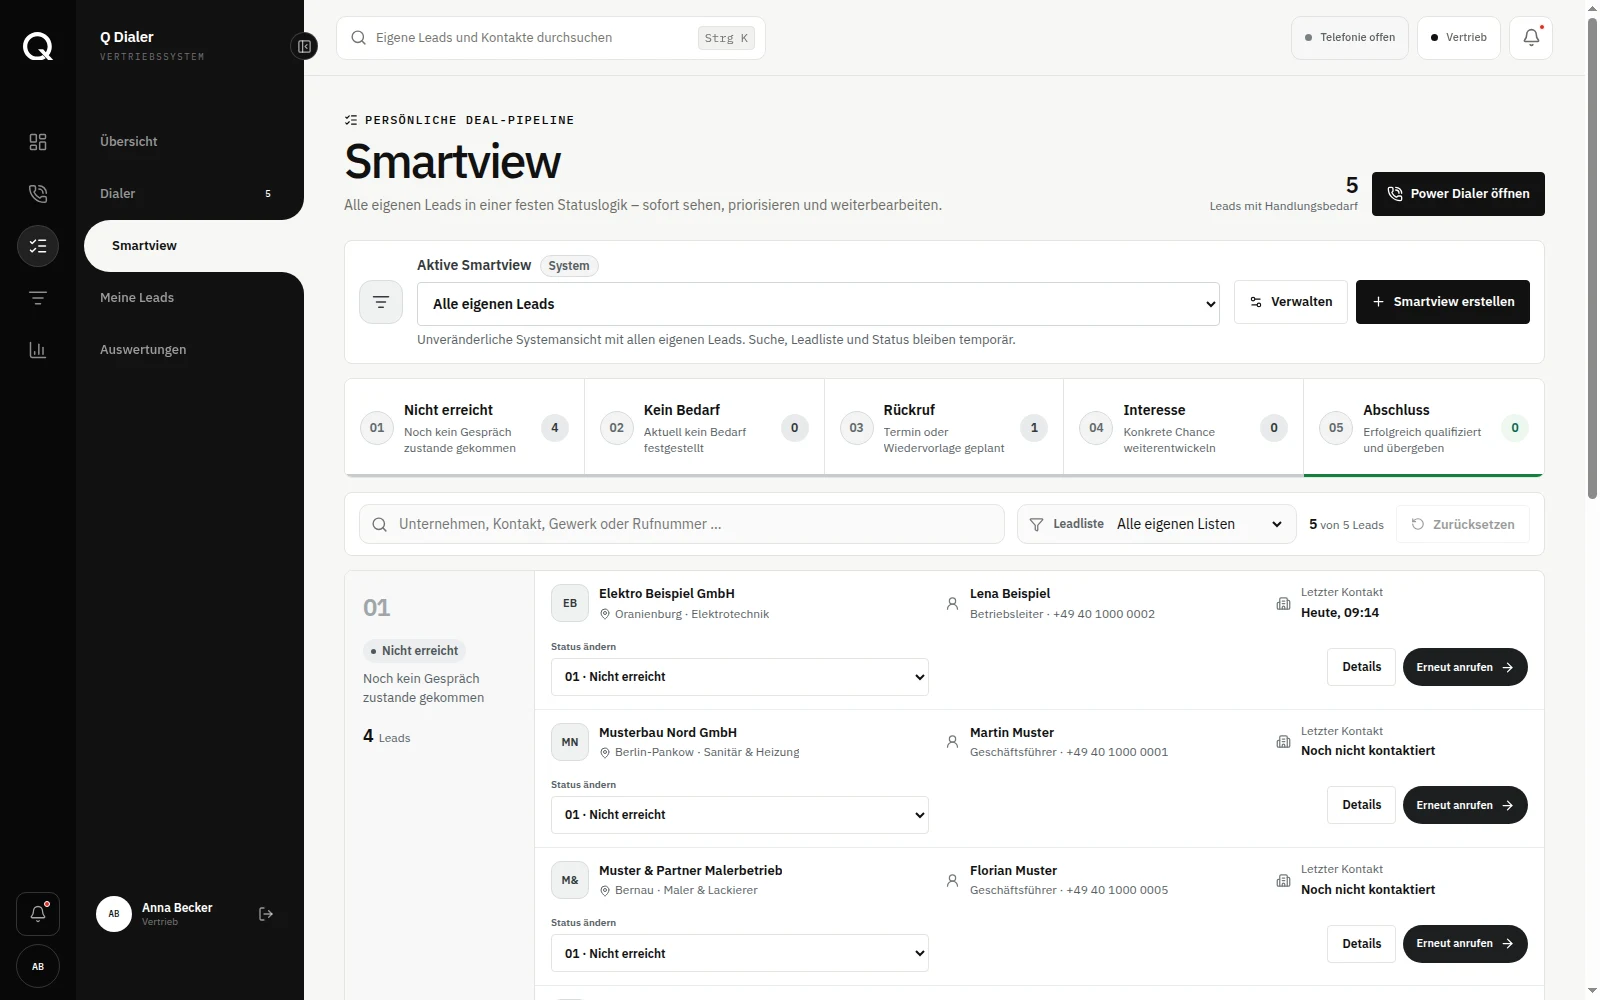The width and height of the screenshot is (1600, 1000).
Task: Click Smartview erstellen button
Action: coord(1443,302)
